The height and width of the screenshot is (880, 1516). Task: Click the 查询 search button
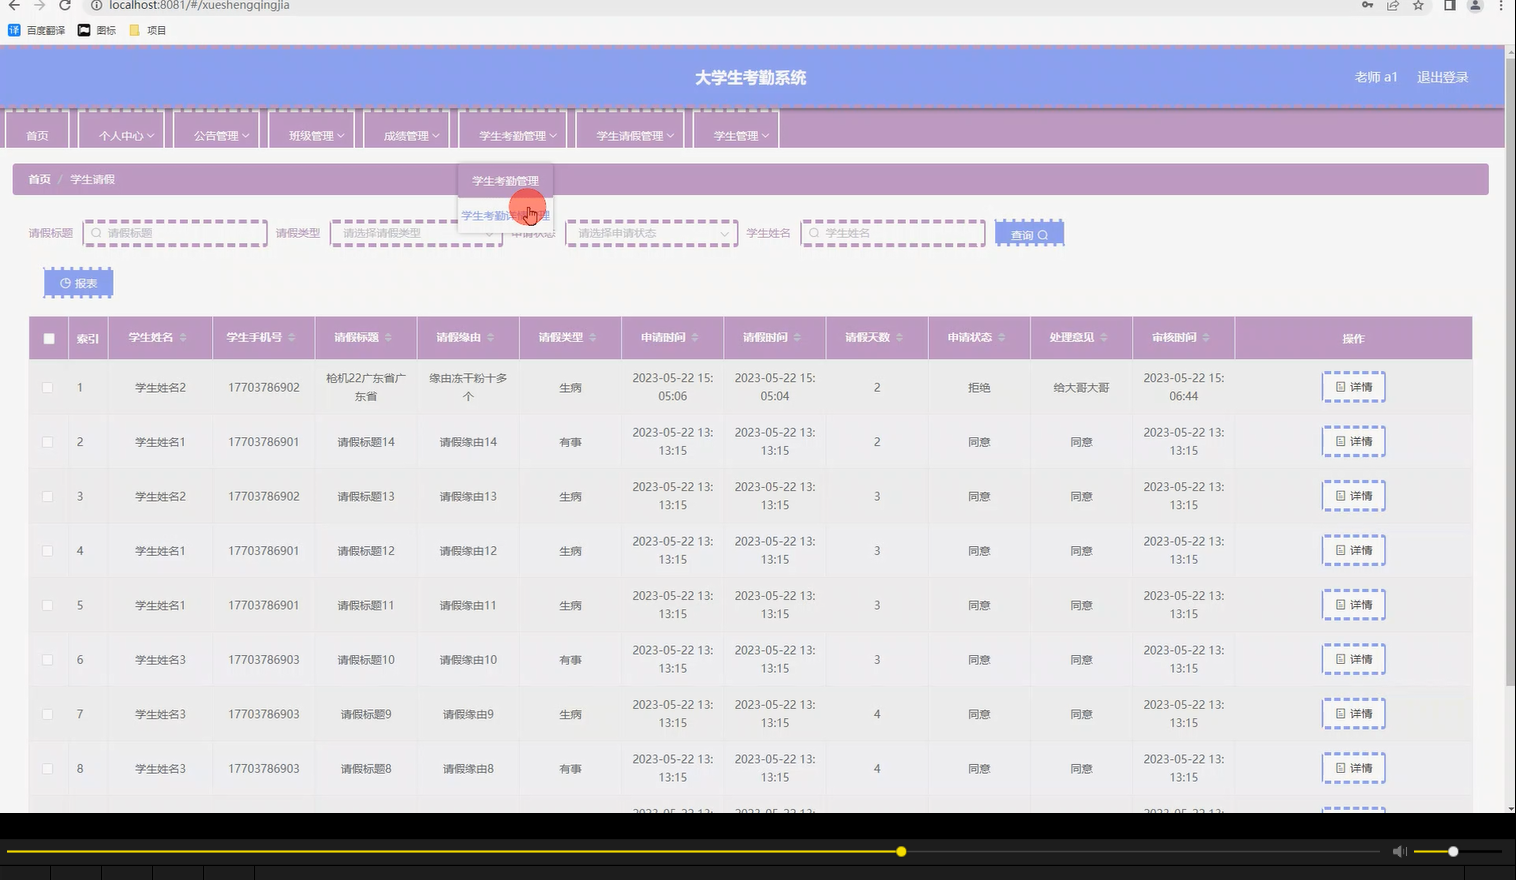(1029, 234)
